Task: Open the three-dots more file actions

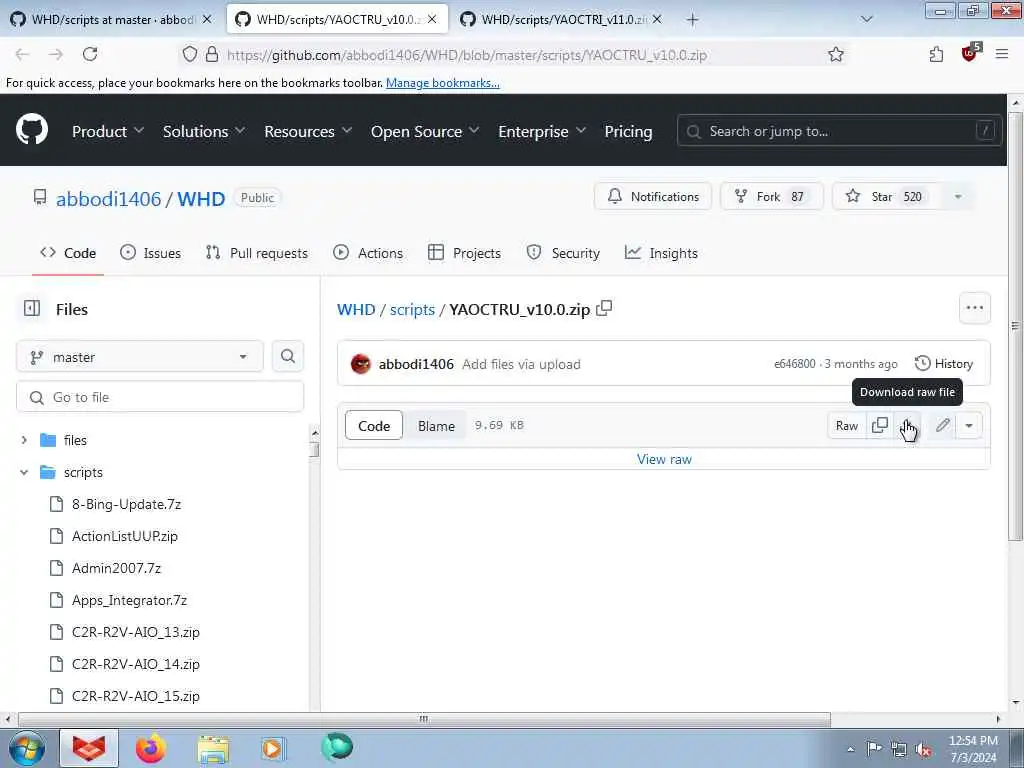Action: tap(974, 308)
